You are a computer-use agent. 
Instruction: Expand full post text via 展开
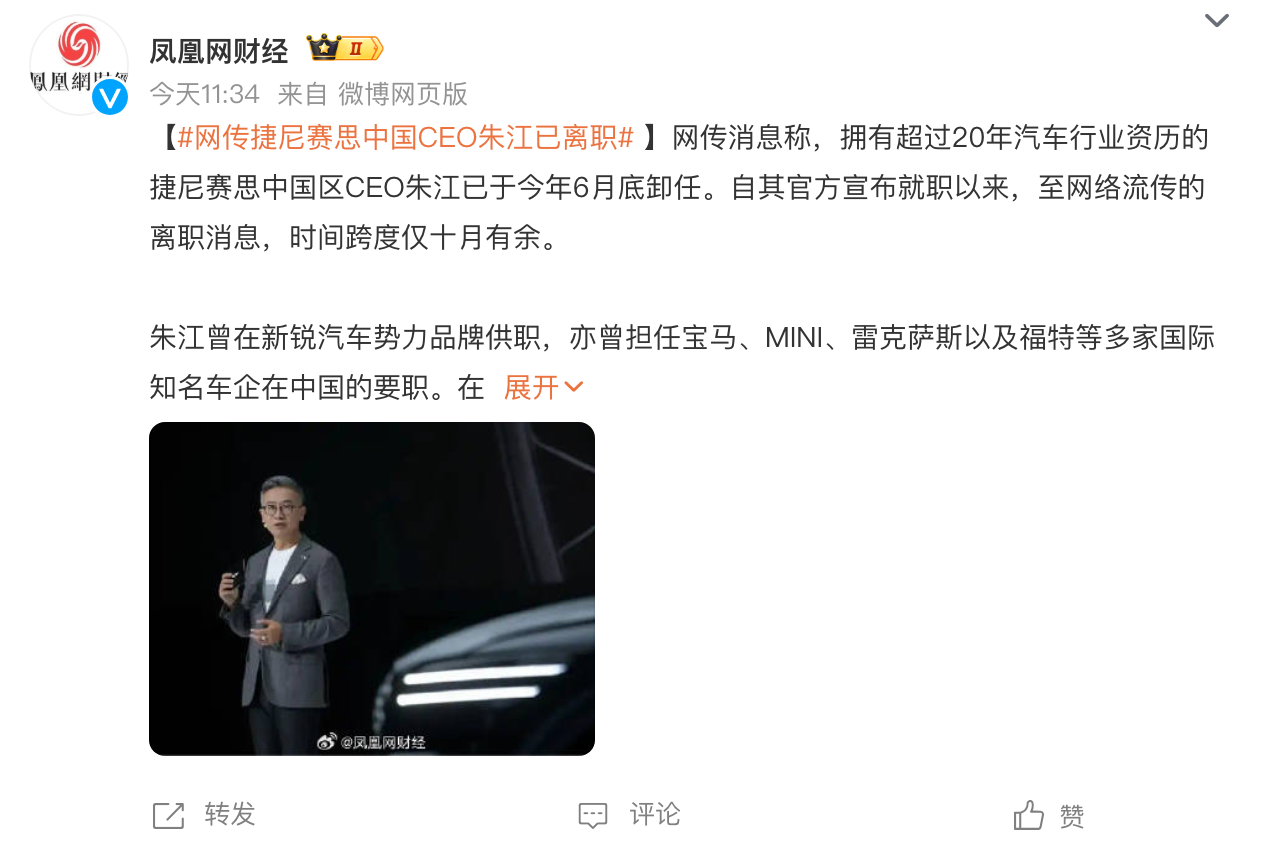[531, 387]
